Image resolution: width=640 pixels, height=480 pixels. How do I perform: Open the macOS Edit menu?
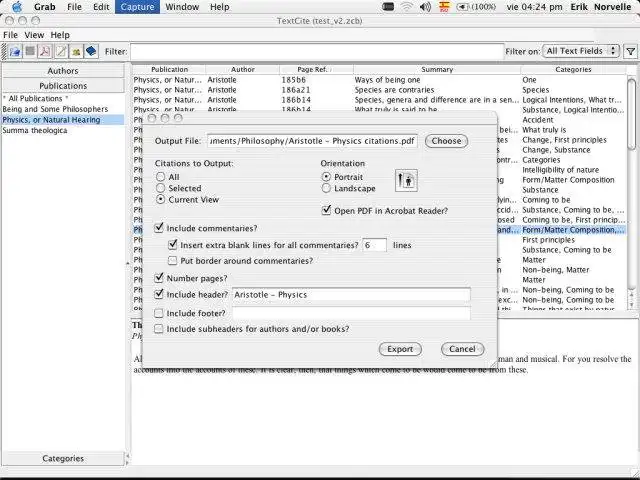101,7
